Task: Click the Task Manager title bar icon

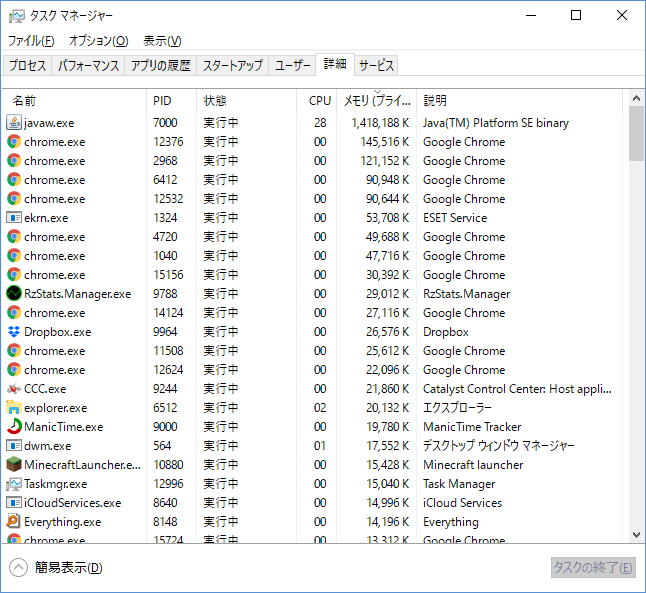Action: coord(16,16)
